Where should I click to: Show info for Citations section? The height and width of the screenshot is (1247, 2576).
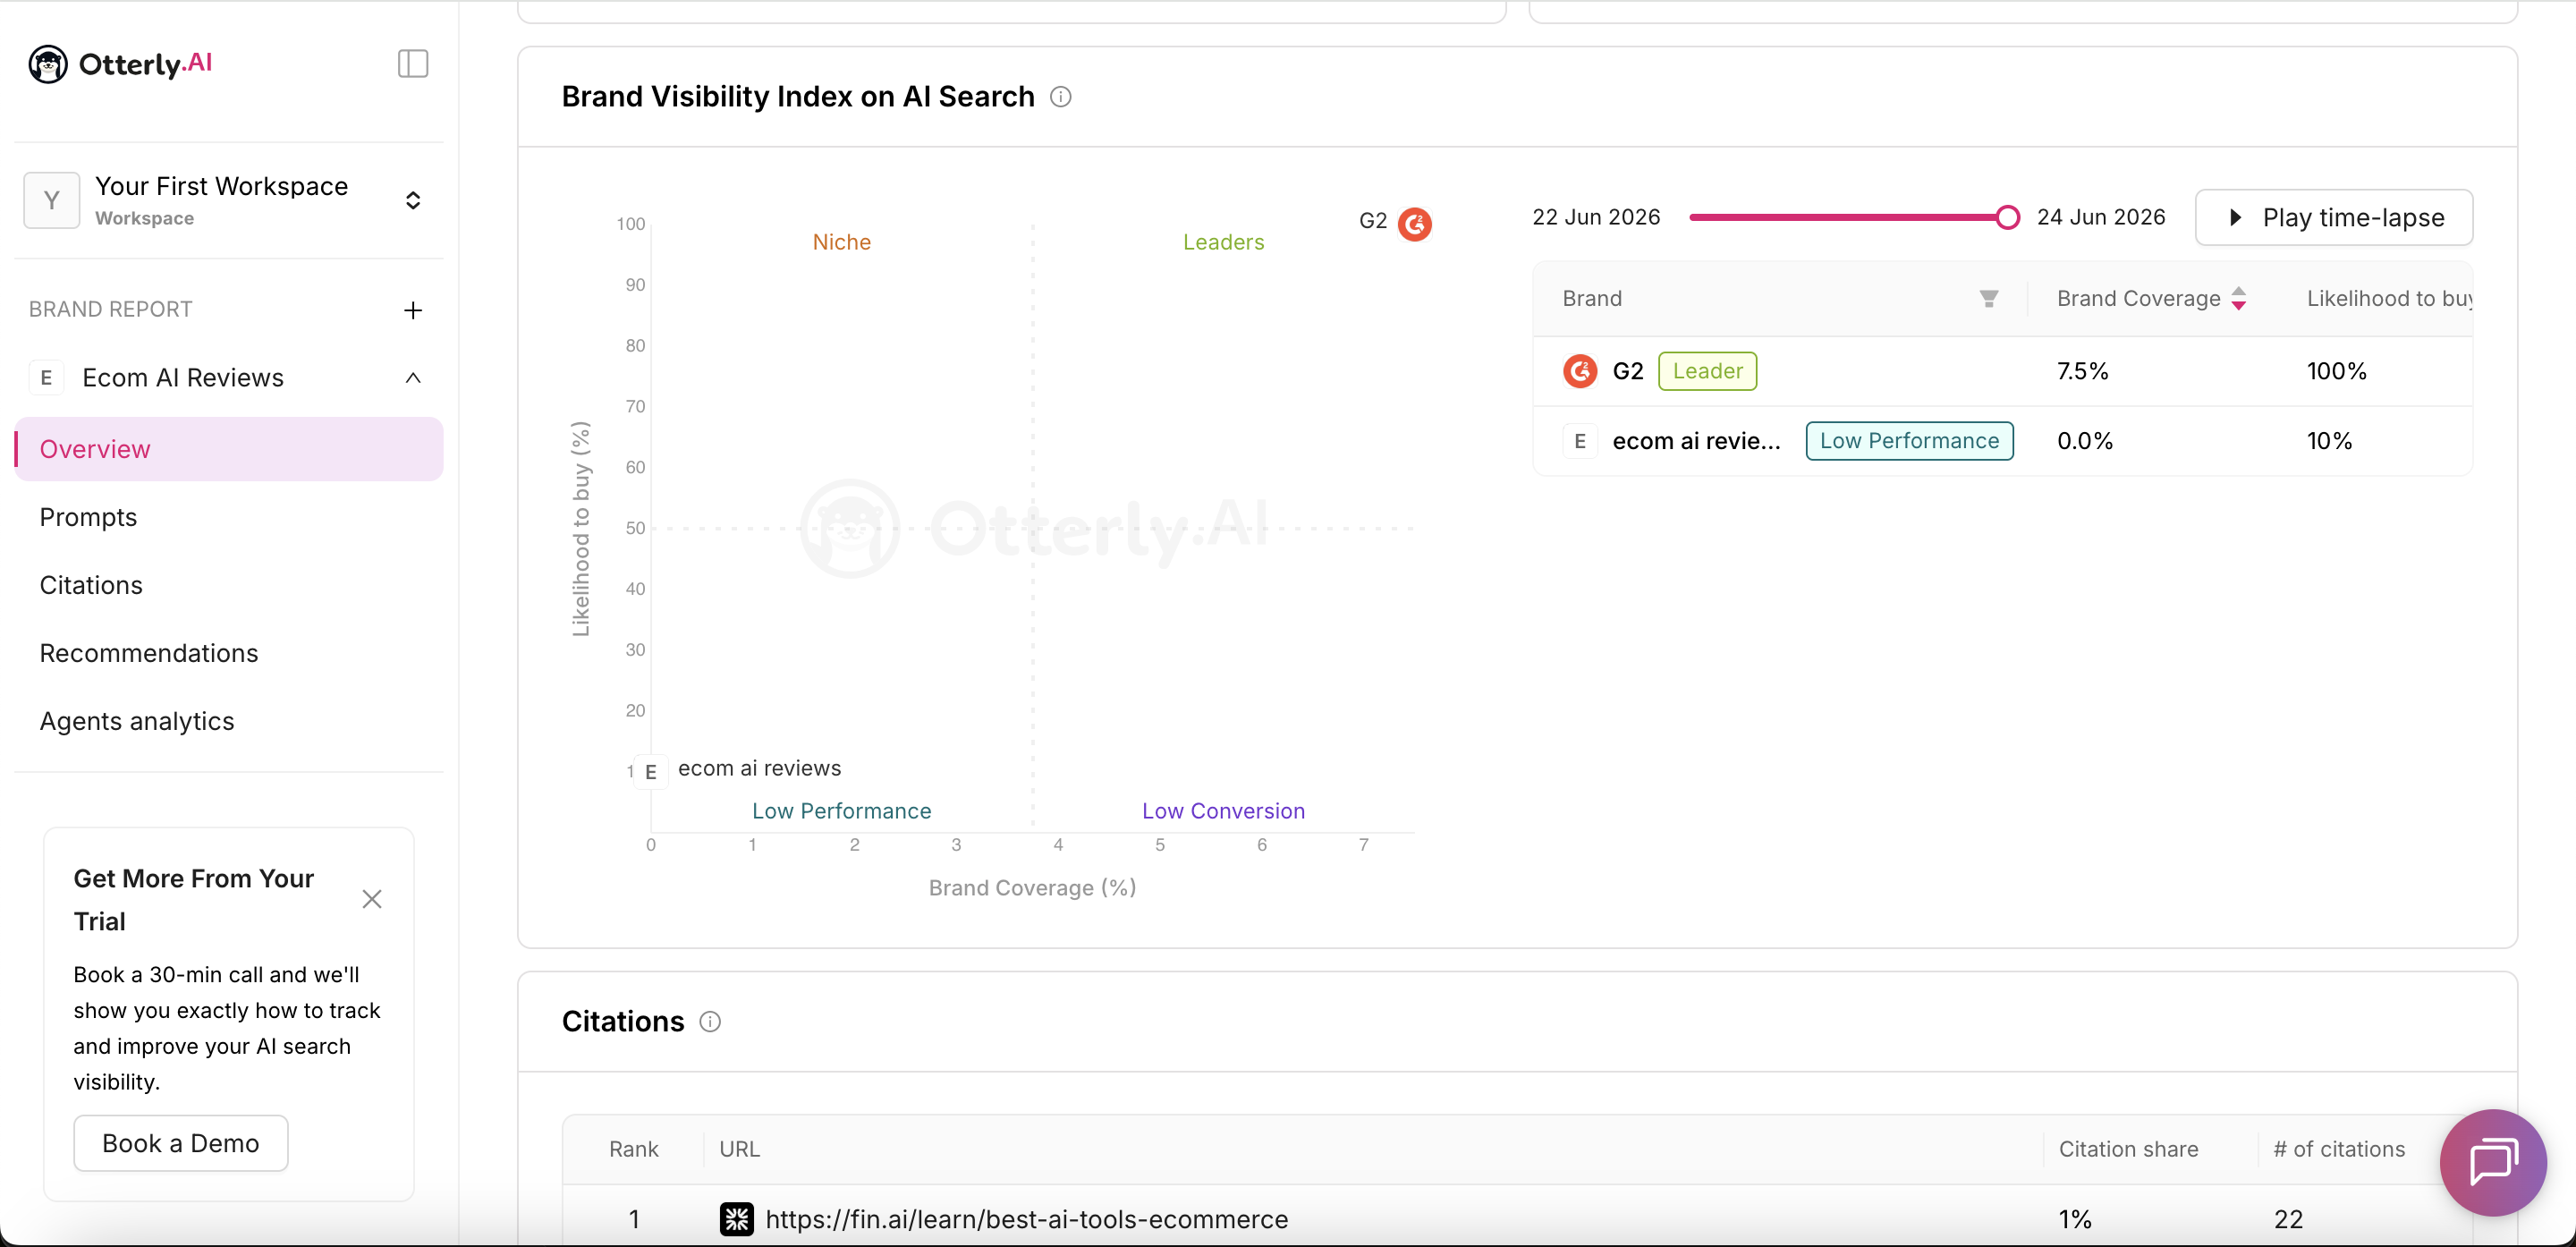(x=710, y=1022)
